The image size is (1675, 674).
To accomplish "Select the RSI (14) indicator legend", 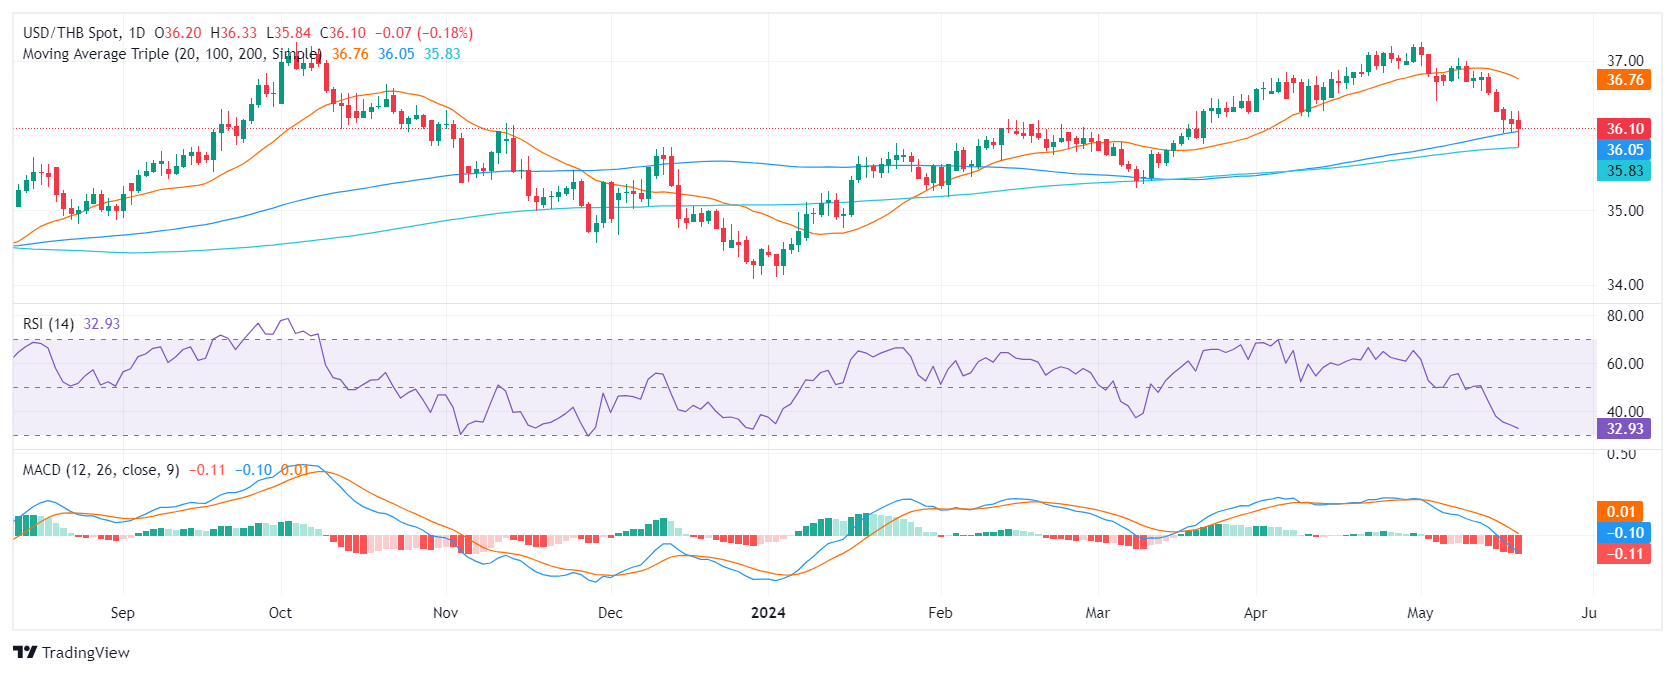I will tap(48, 324).
